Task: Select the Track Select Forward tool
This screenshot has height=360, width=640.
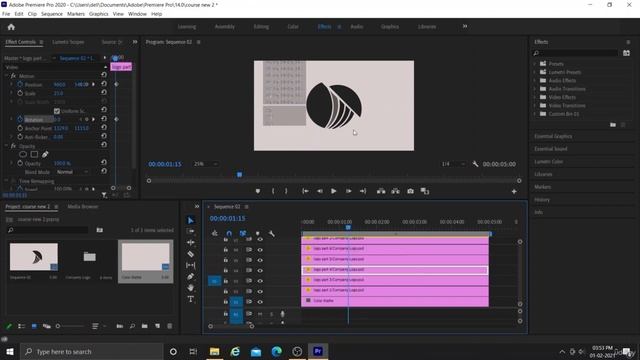Action: pyautogui.click(x=191, y=231)
